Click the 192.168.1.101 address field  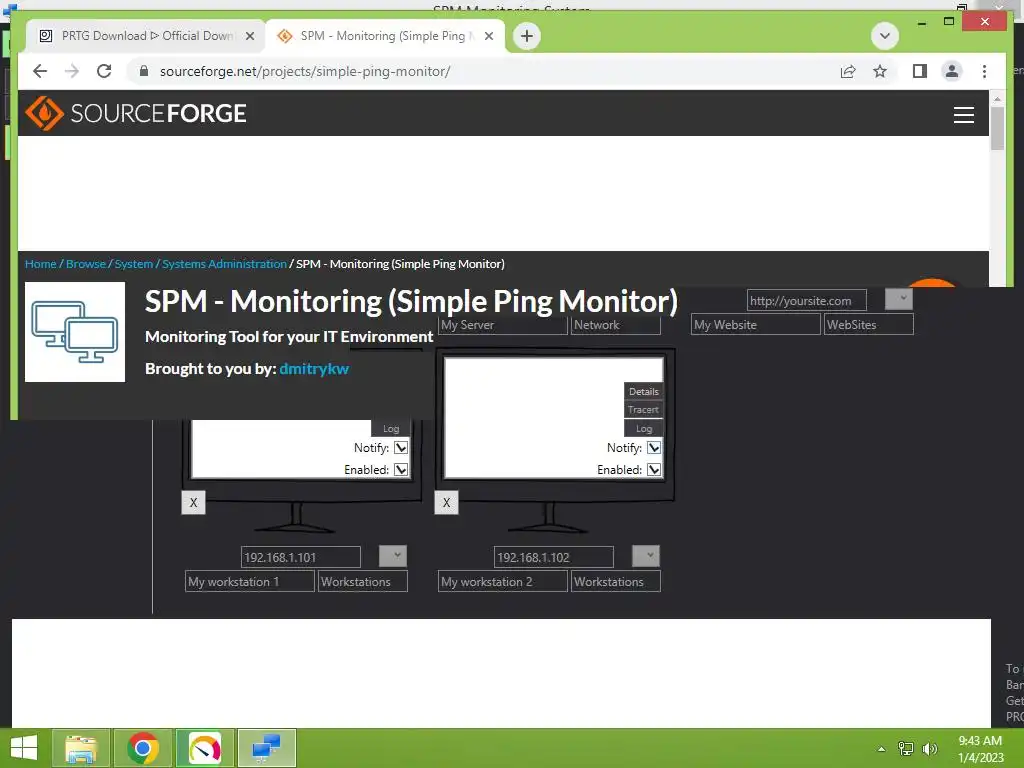tap(300, 557)
